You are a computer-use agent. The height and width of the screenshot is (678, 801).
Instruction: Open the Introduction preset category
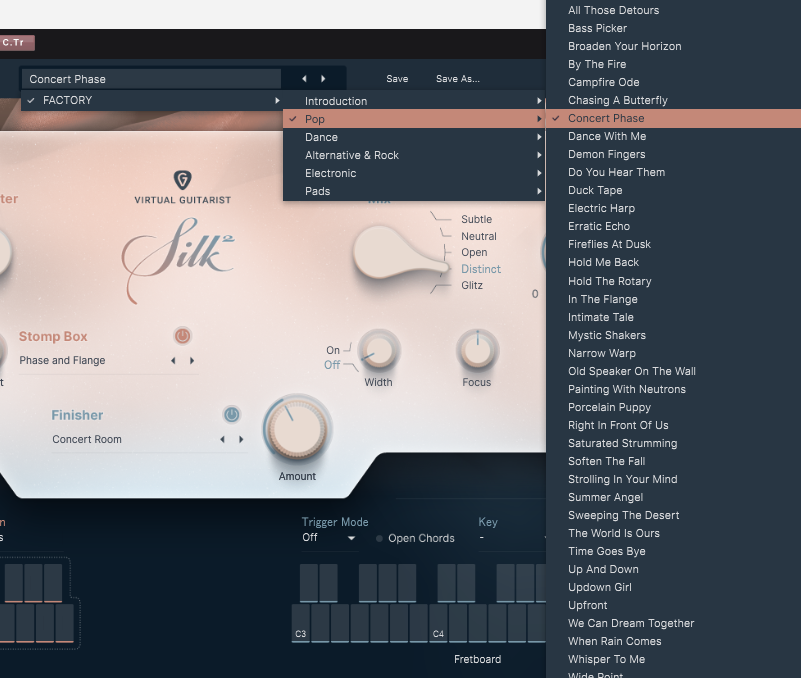414,101
